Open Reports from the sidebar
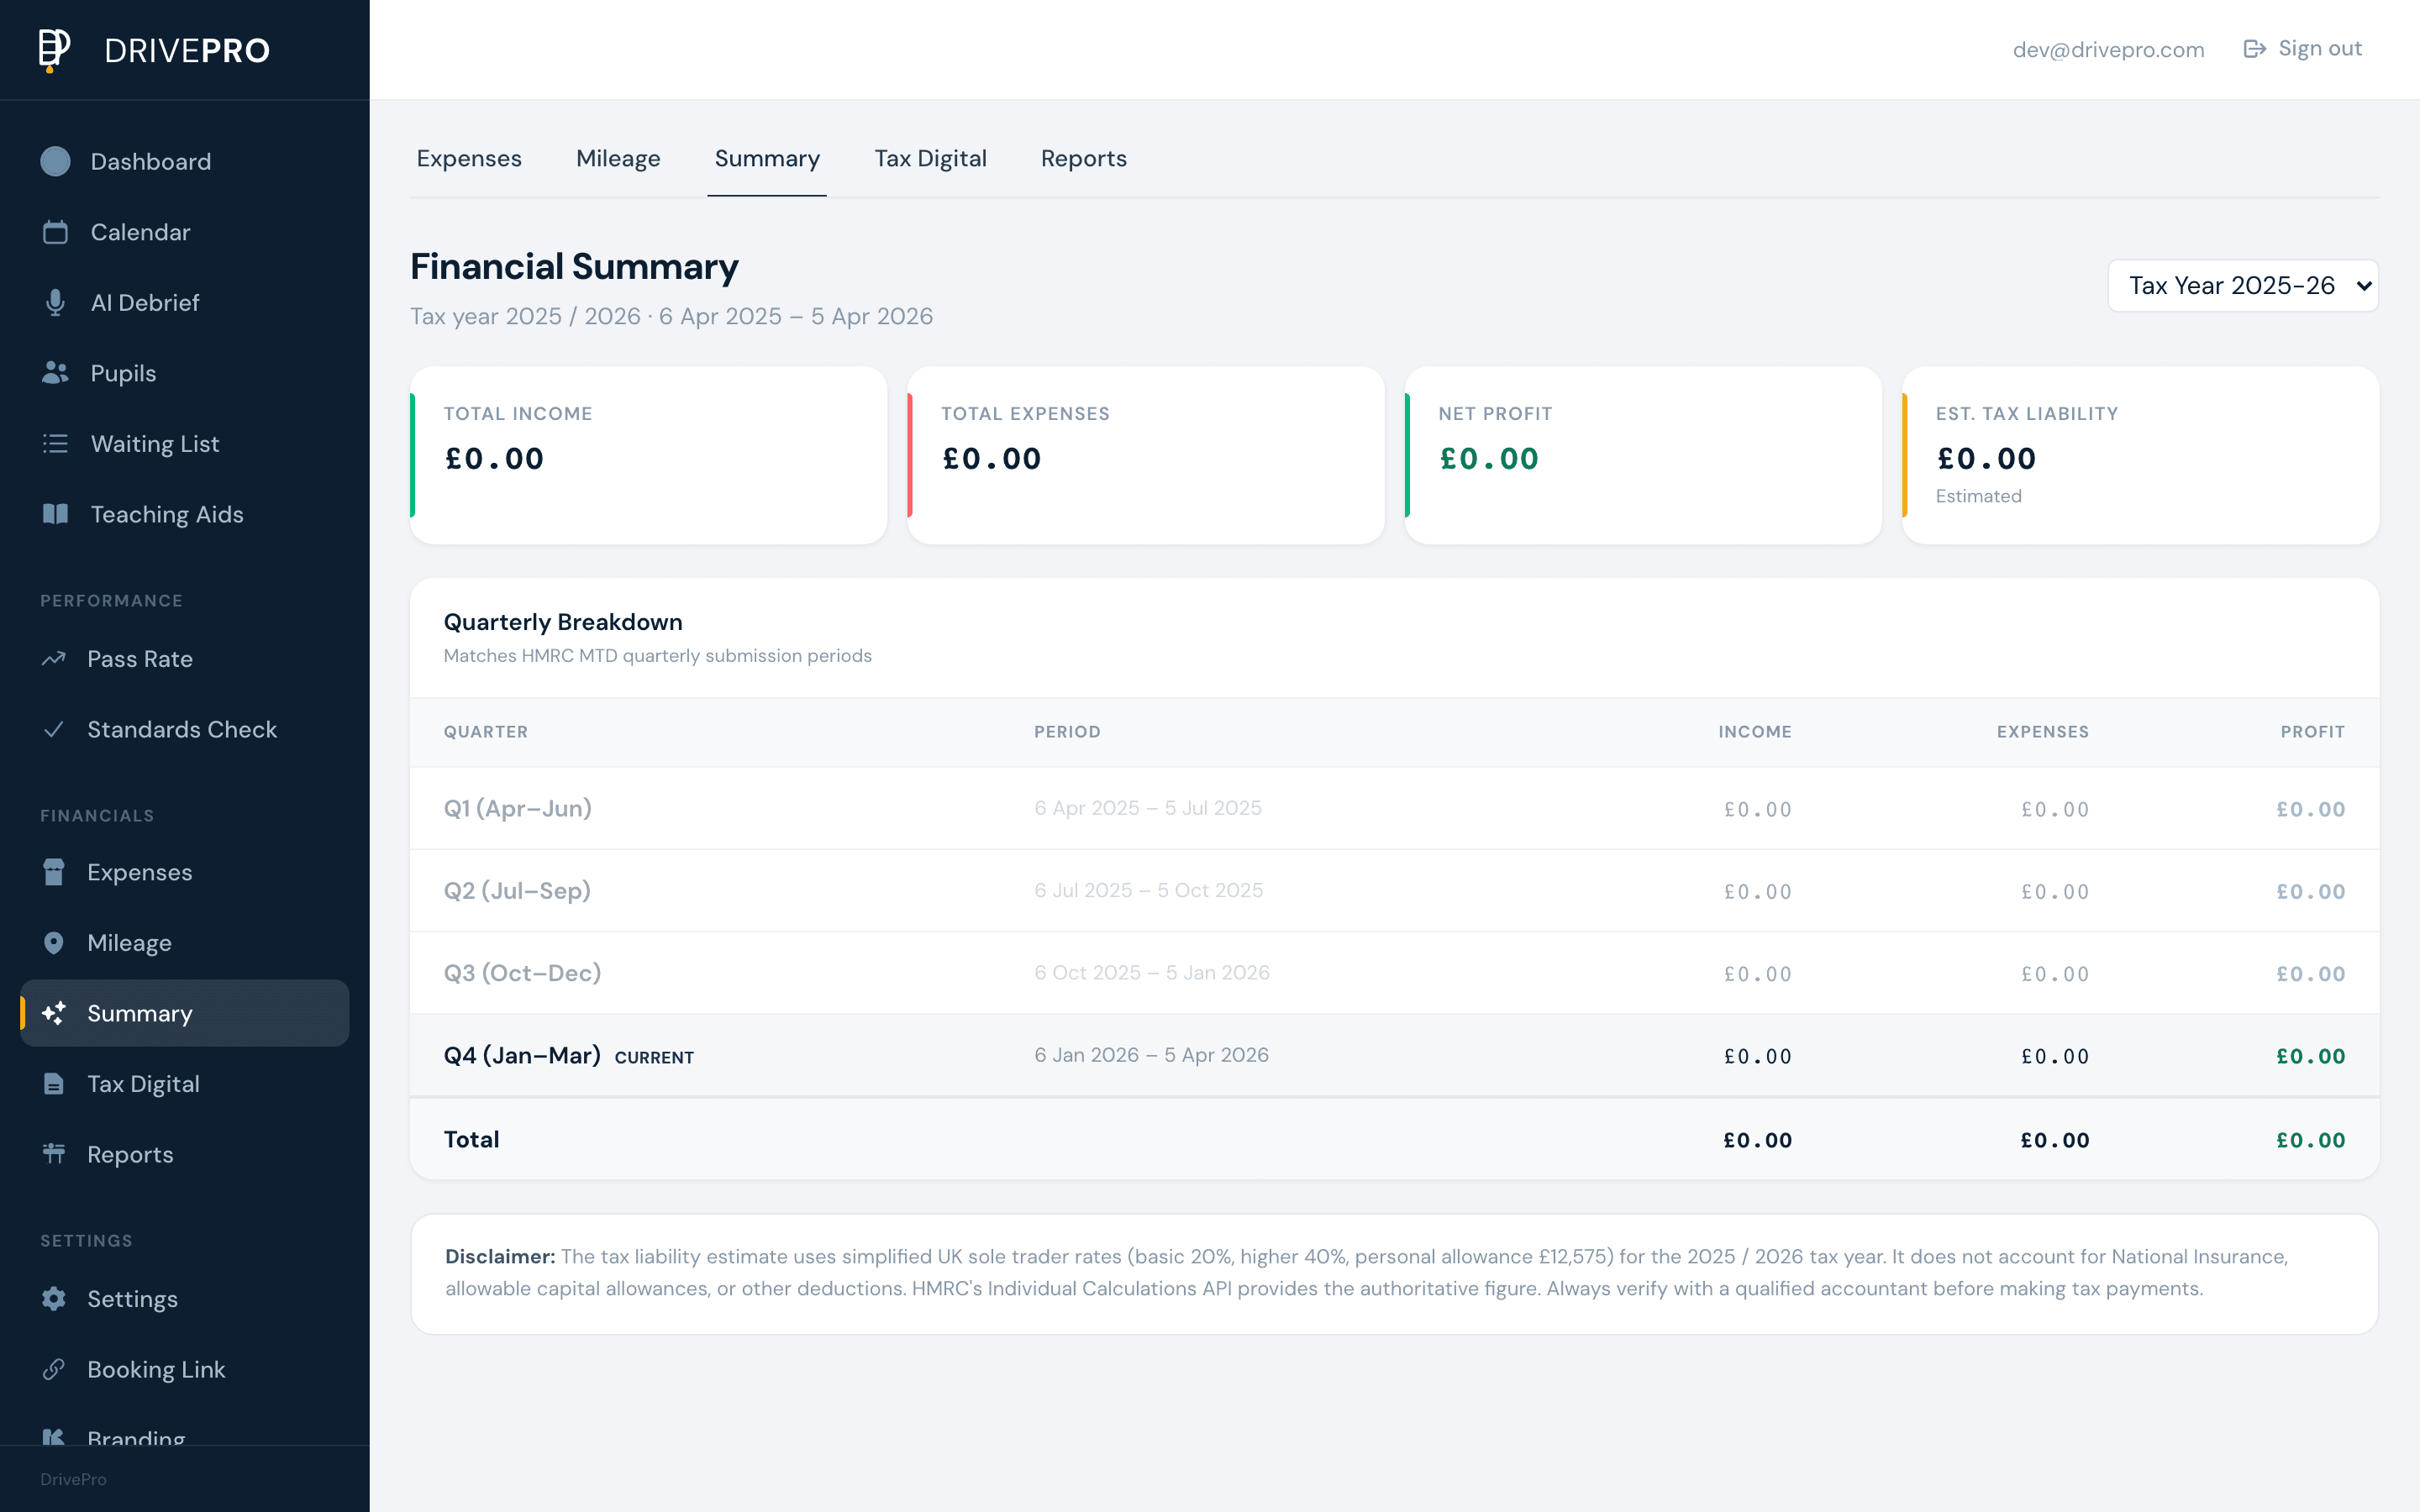 click(x=132, y=1154)
